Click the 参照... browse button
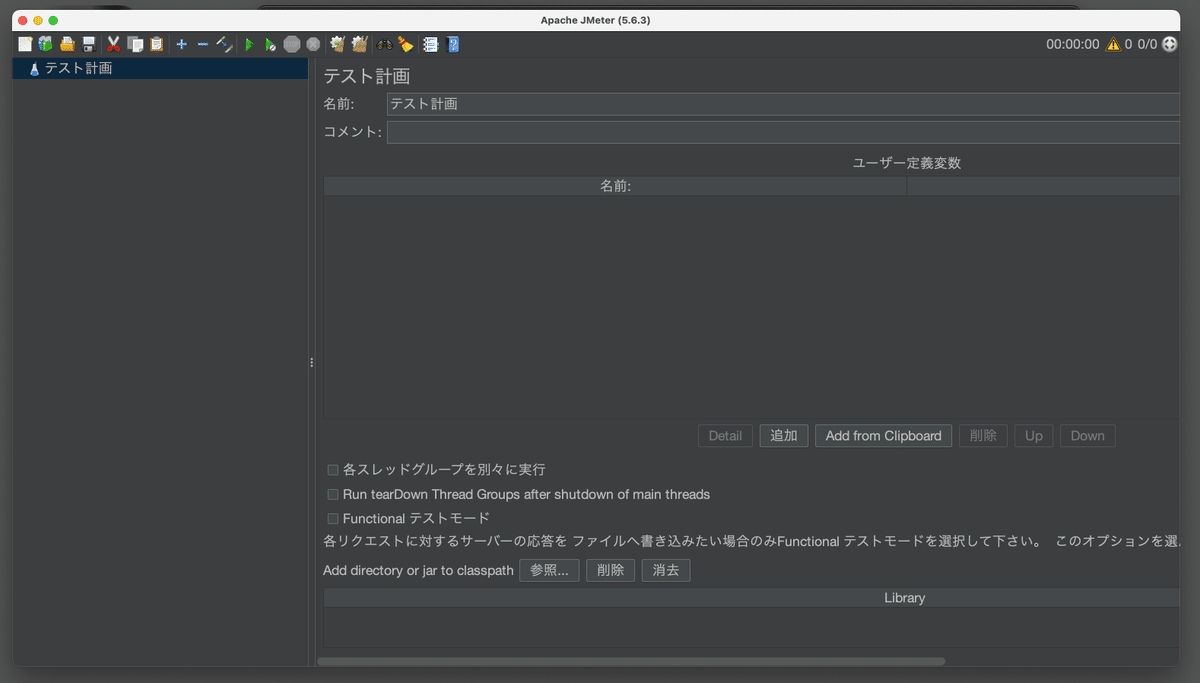 549,570
